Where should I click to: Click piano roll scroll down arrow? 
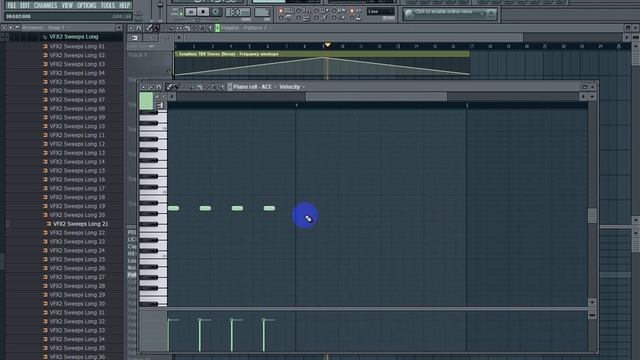tap(592, 302)
